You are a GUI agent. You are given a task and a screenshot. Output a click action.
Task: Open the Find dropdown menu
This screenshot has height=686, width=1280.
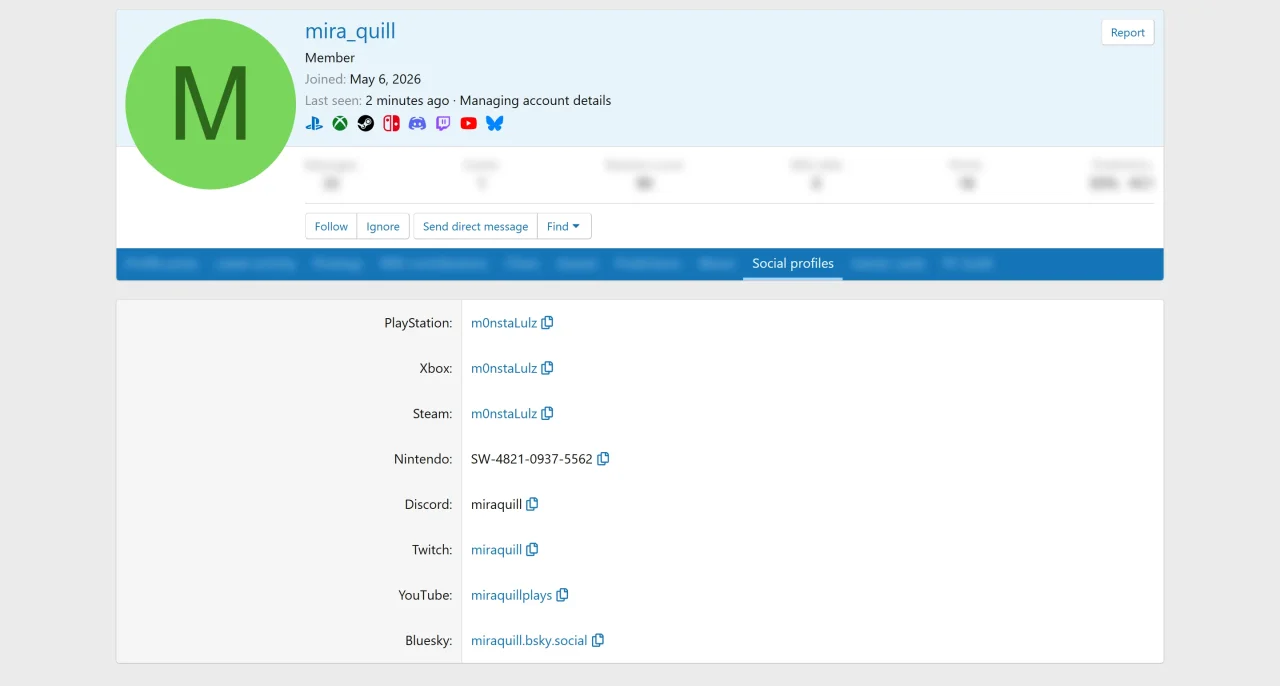[564, 226]
